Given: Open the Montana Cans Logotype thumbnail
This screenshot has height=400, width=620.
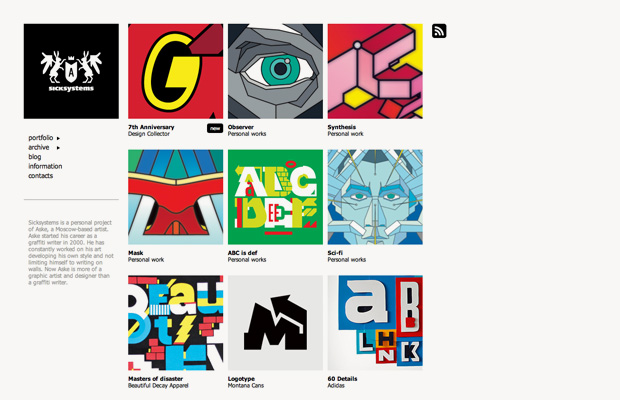Looking at the screenshot, I should (275, 323).
